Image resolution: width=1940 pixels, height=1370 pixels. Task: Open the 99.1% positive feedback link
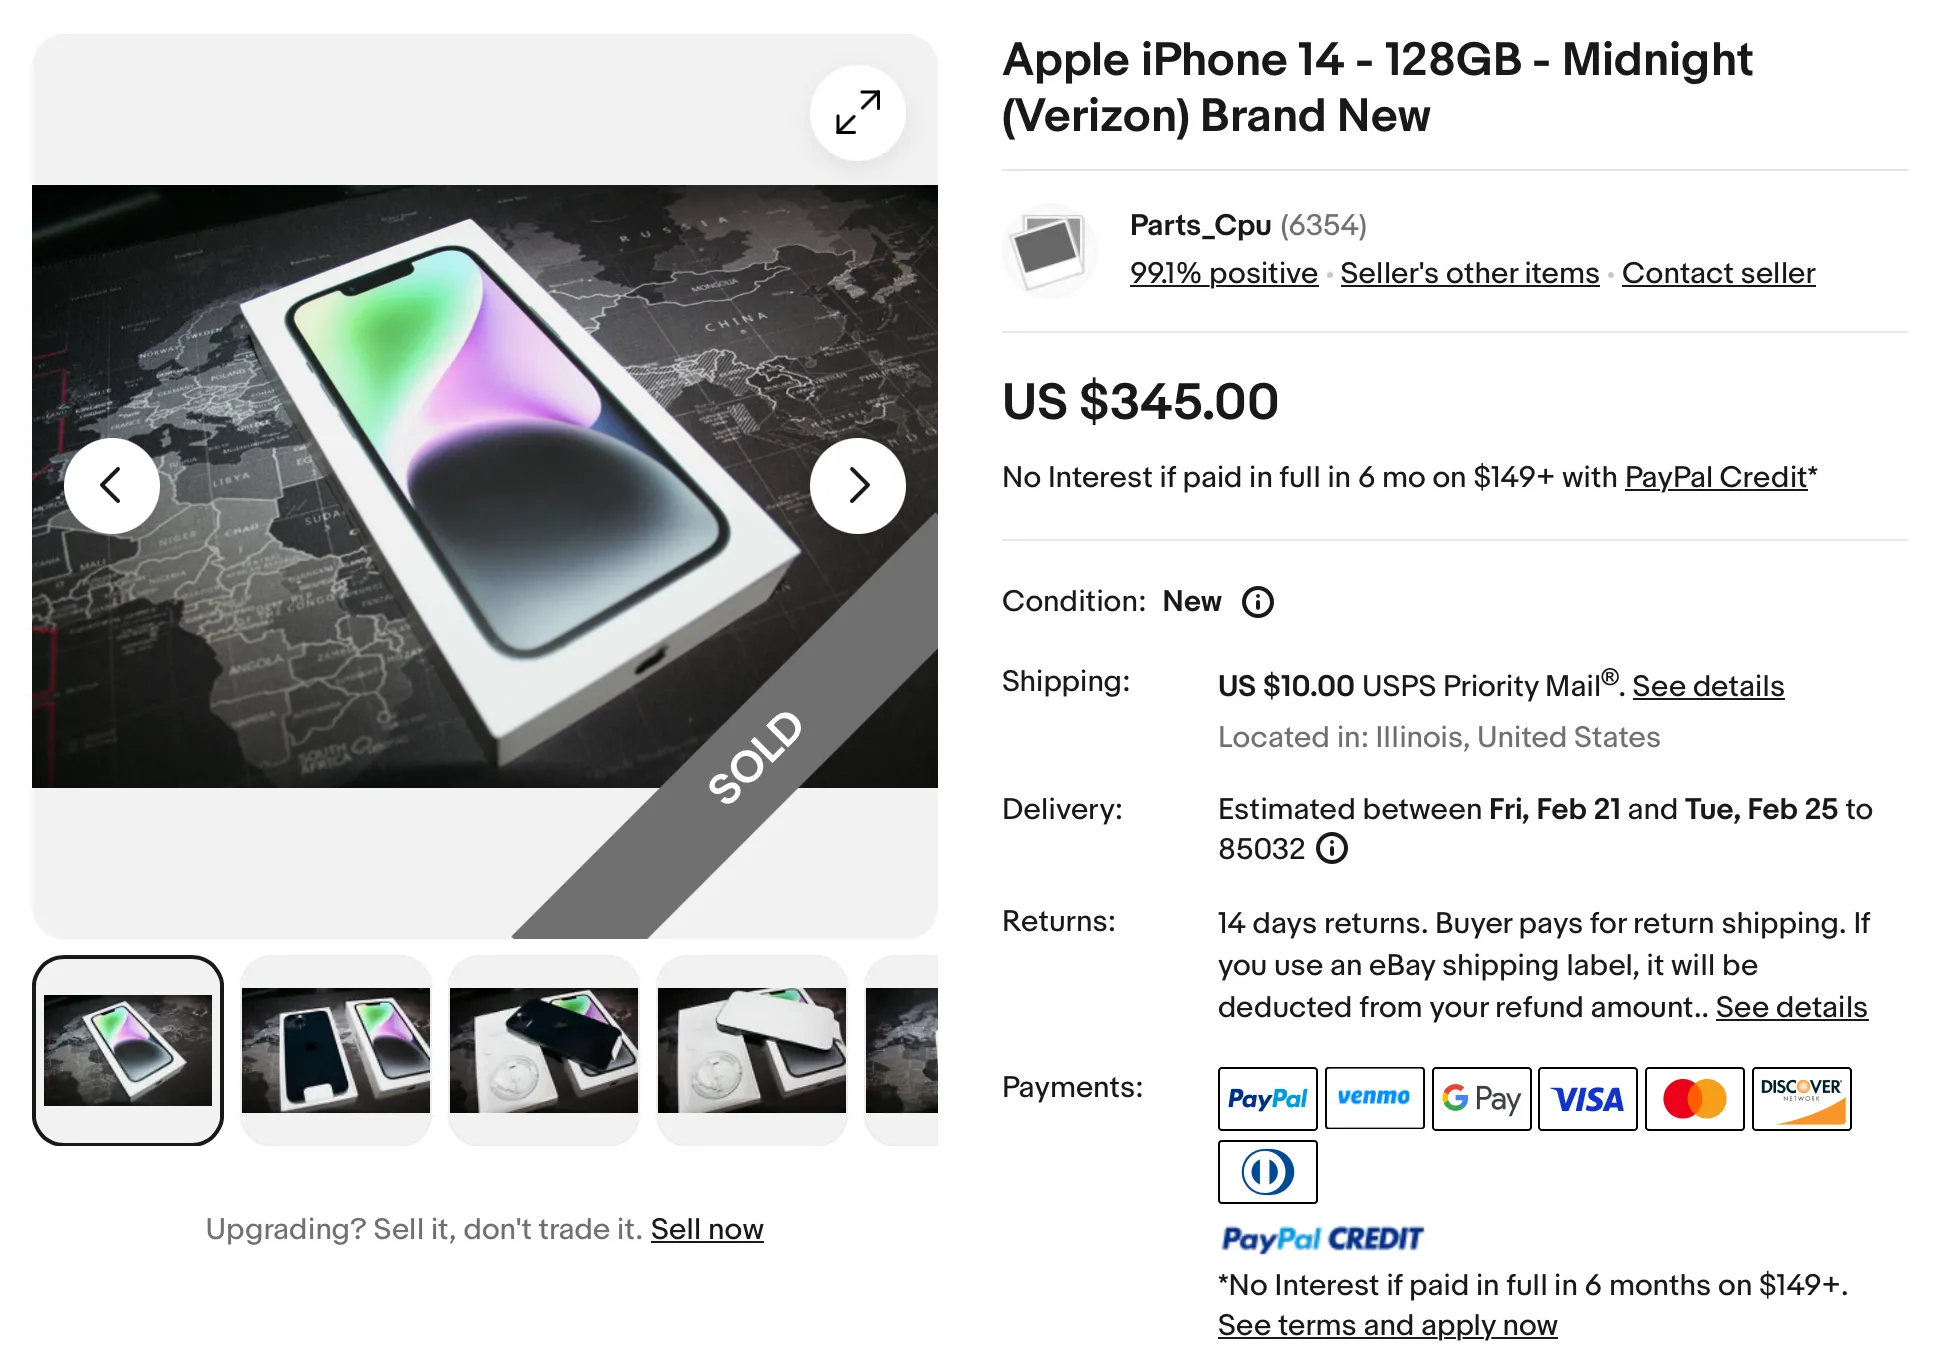click(x=1223, y=273)
